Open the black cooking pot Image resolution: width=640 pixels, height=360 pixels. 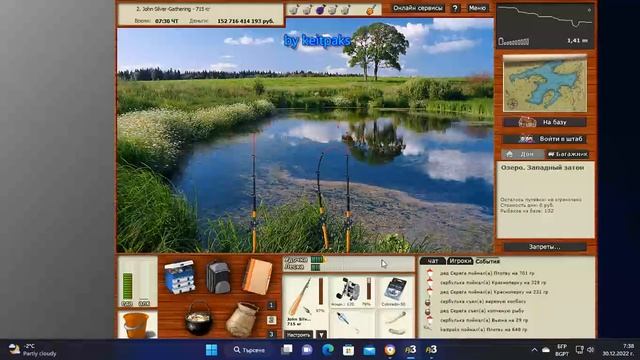(198, 318)
